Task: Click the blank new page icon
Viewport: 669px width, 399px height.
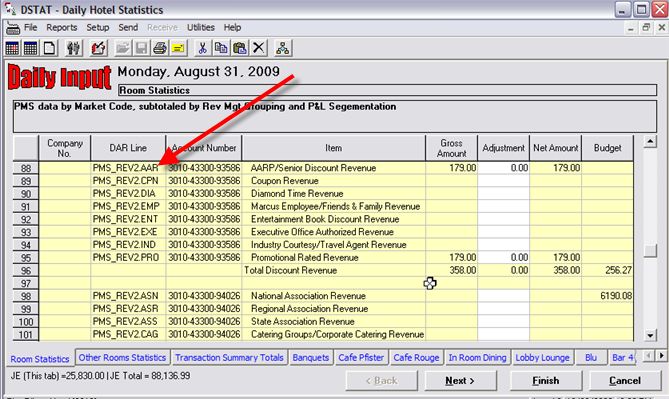Action: [x=49, y=48]
